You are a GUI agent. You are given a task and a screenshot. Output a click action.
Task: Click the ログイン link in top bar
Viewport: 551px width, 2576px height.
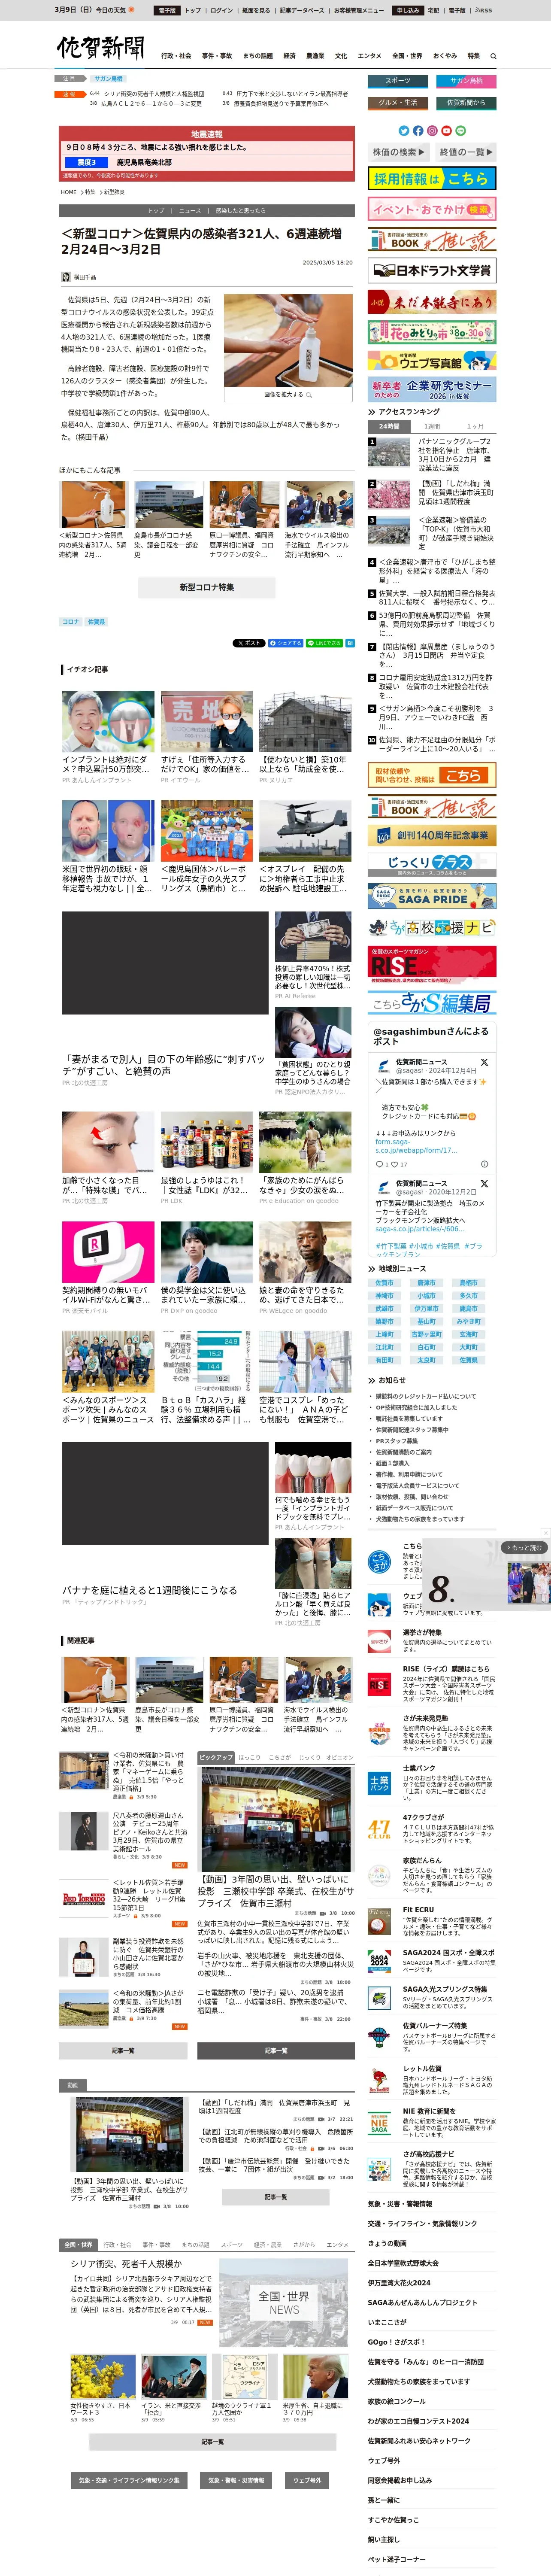coord(221,10)
